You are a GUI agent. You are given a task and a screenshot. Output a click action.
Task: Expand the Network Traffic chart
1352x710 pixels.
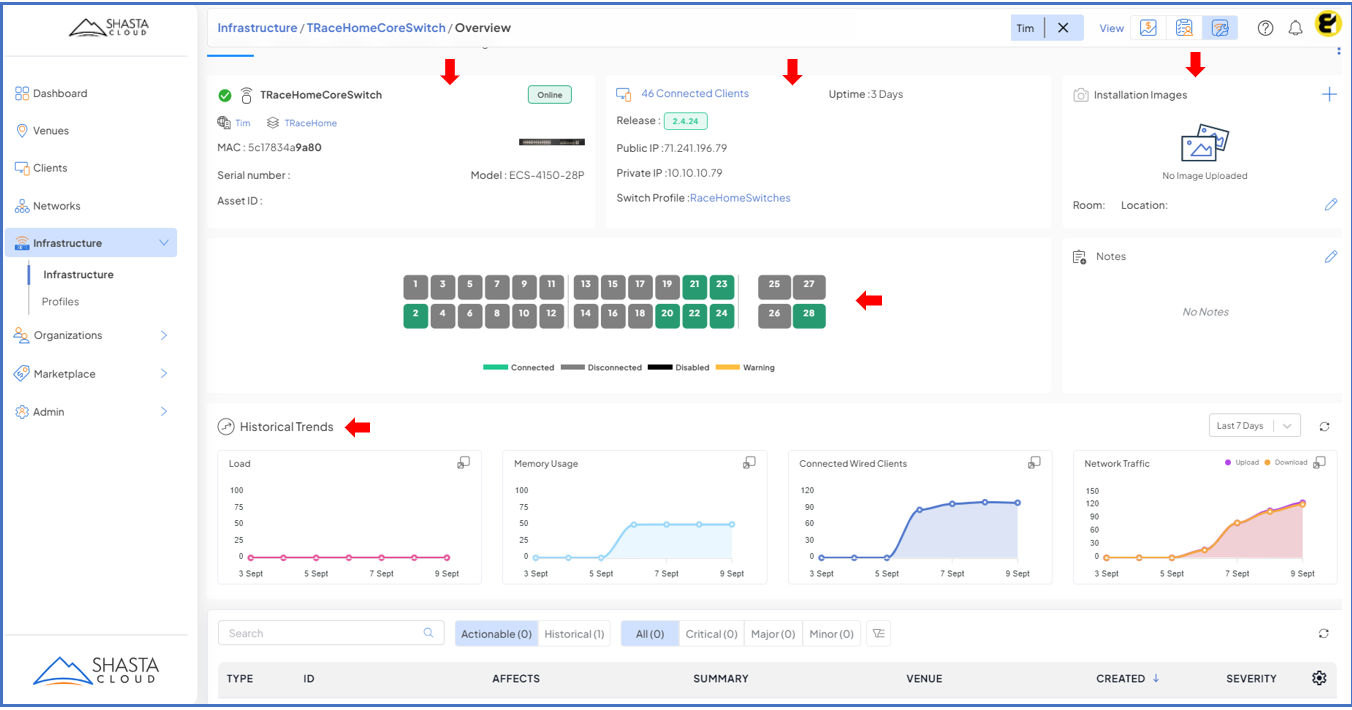tap(1319, 462)
